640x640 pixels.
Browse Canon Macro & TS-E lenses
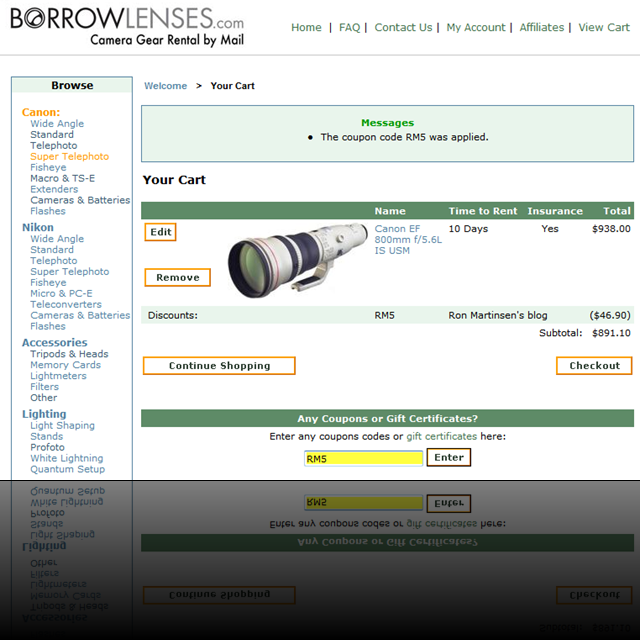pos(62,178)
